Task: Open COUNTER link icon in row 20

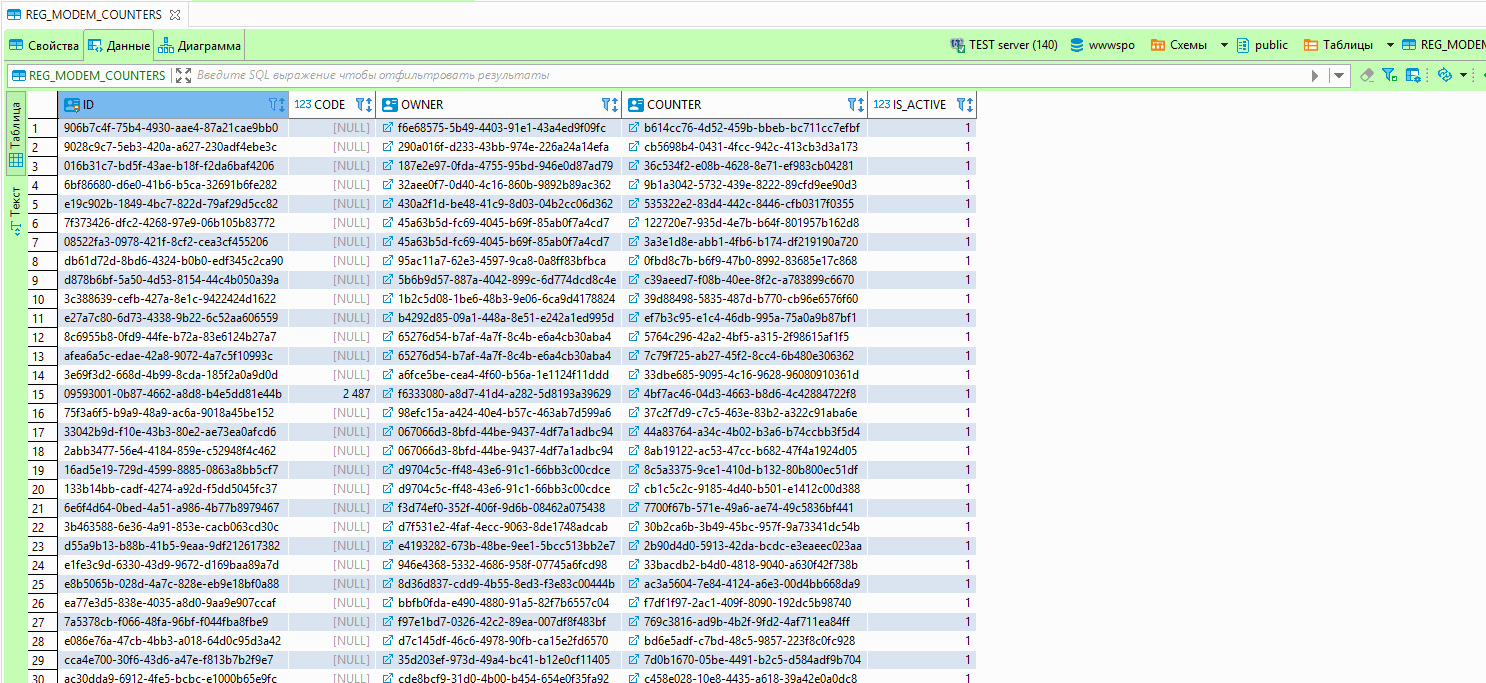Action: click(634, 489)
